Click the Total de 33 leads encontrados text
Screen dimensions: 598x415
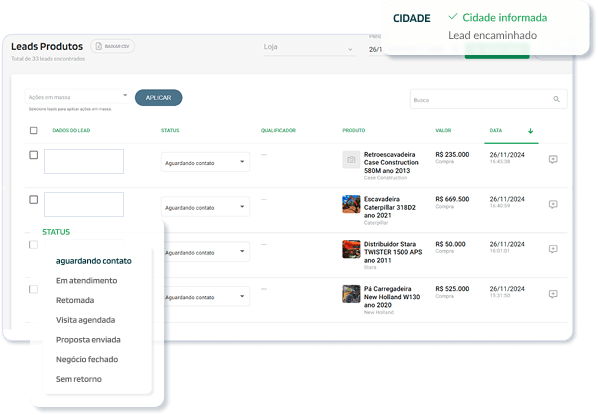click(x=48, y=59)
